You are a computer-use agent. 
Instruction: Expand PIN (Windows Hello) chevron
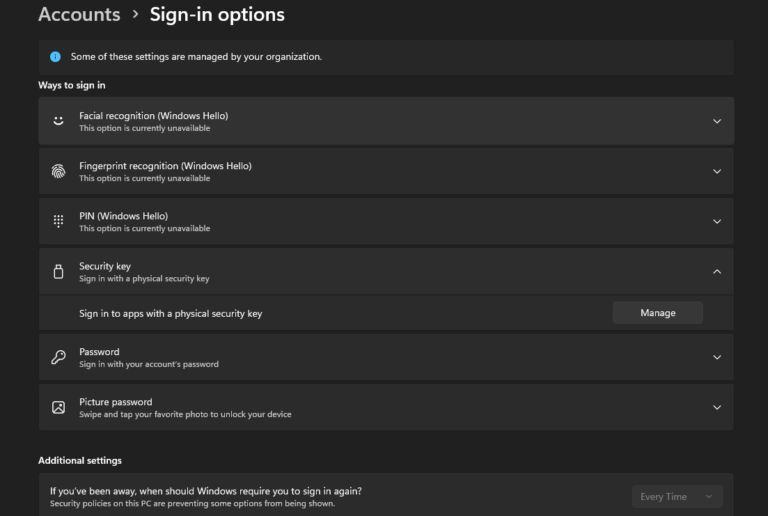[716, 221]
